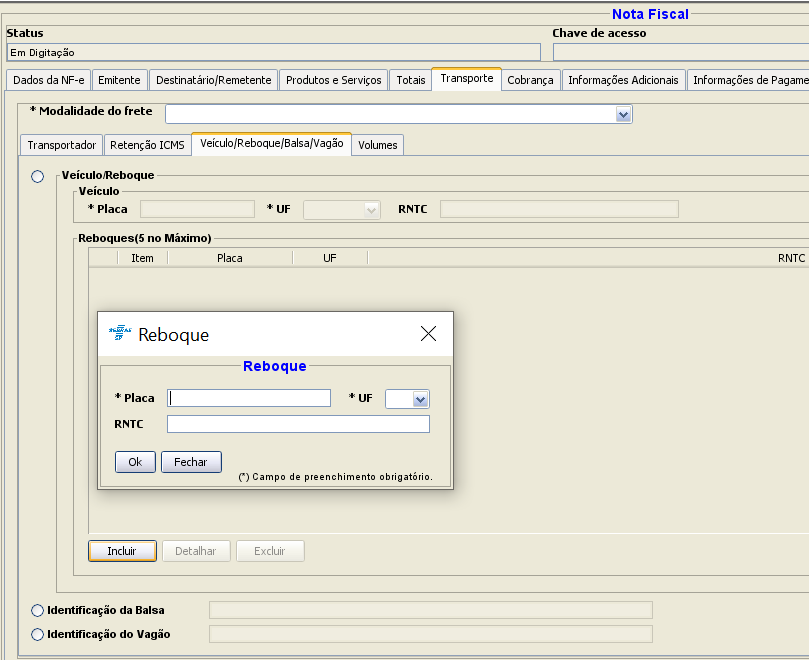Click the Reboque dialog logo icon

pyautogui.click(x=120, y=333)
